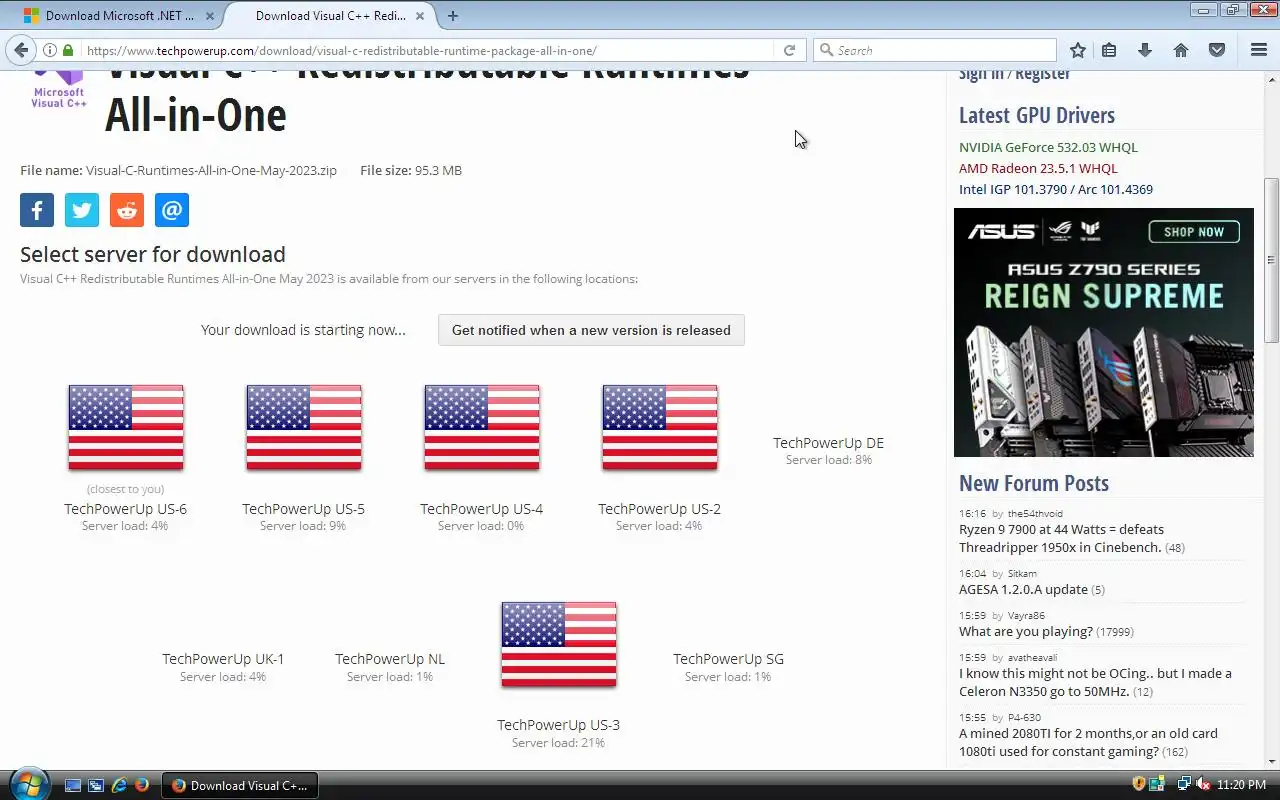Show bookmarks list icon
This screenshot has height=800, width=1280.
tap(1109, 50)
